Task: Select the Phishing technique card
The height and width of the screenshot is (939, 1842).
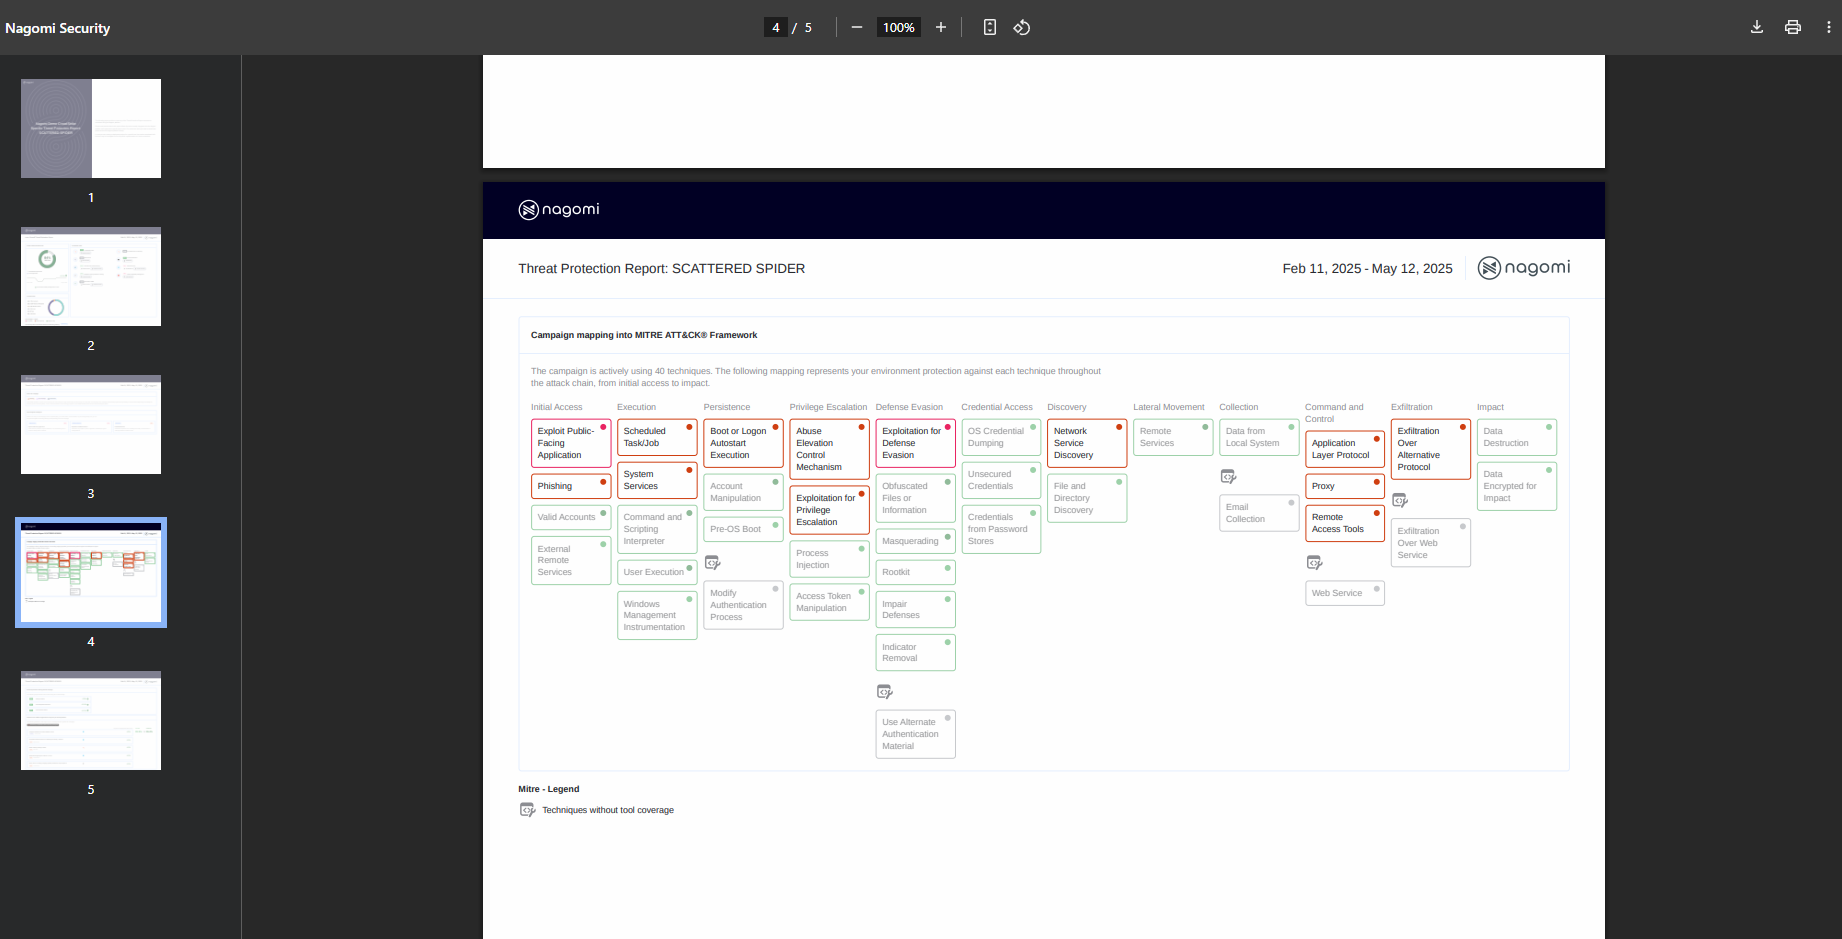Action: pos(571,486)
